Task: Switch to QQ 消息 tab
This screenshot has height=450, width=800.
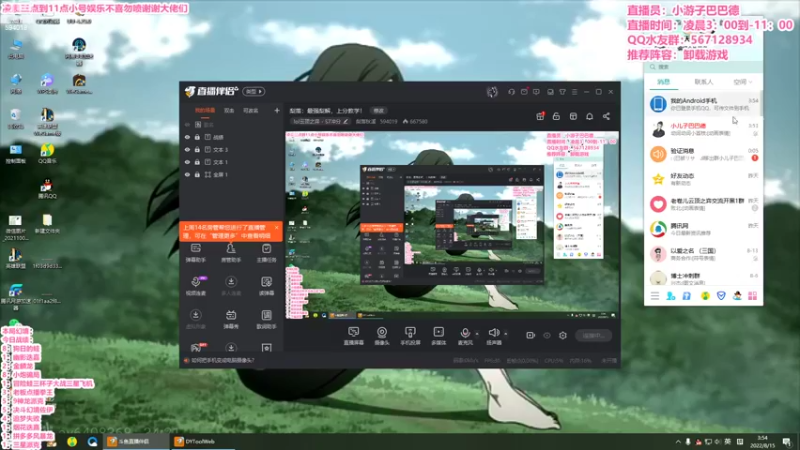Action: point(663,82)
